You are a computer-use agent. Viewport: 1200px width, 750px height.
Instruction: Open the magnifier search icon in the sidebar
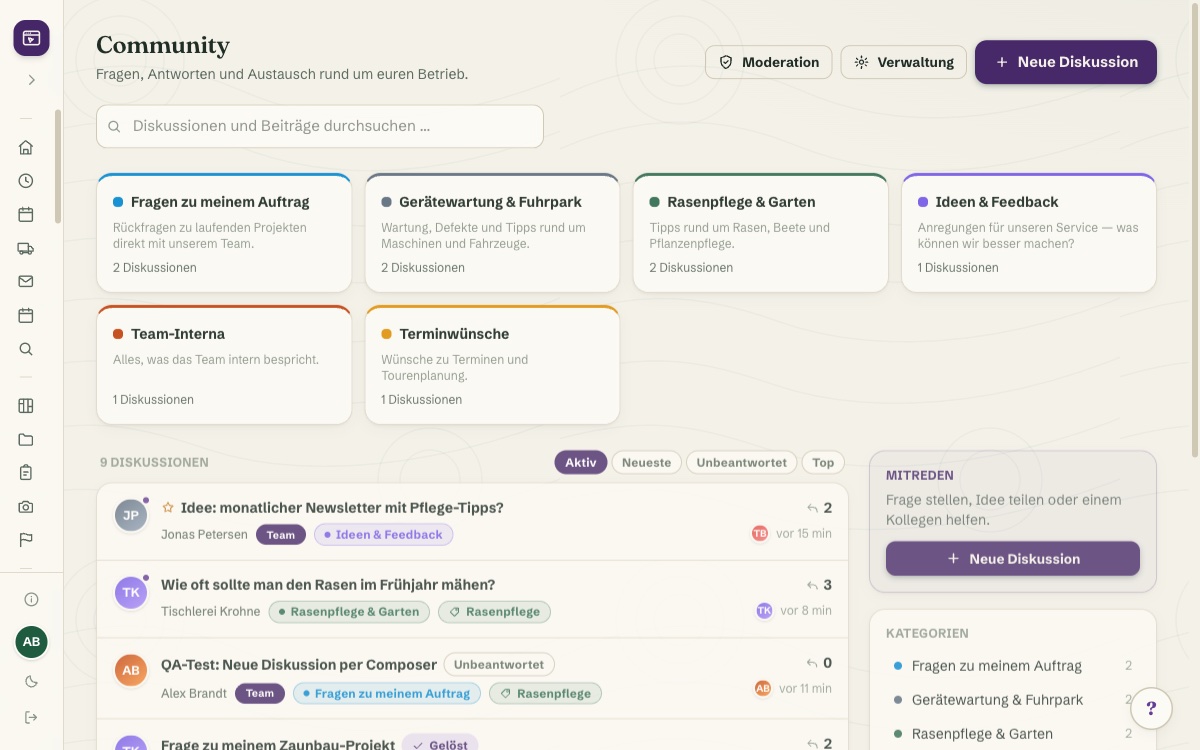pos(26,349)
